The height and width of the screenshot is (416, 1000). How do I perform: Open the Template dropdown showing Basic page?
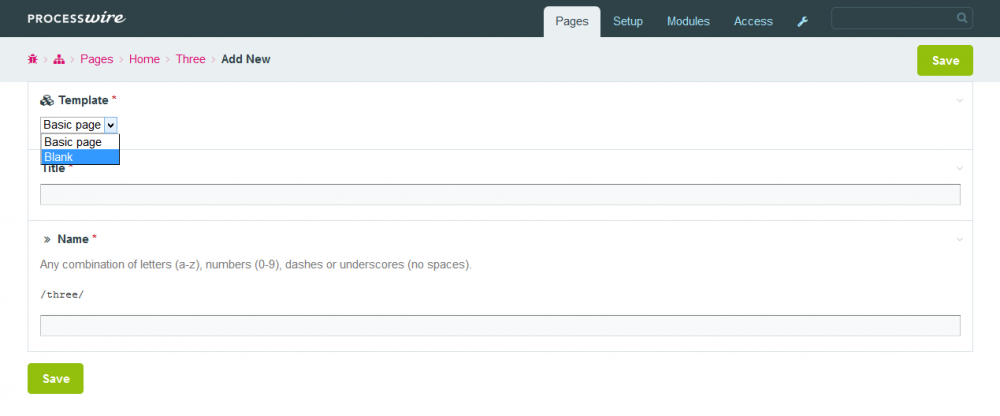(x=79, y=125)
